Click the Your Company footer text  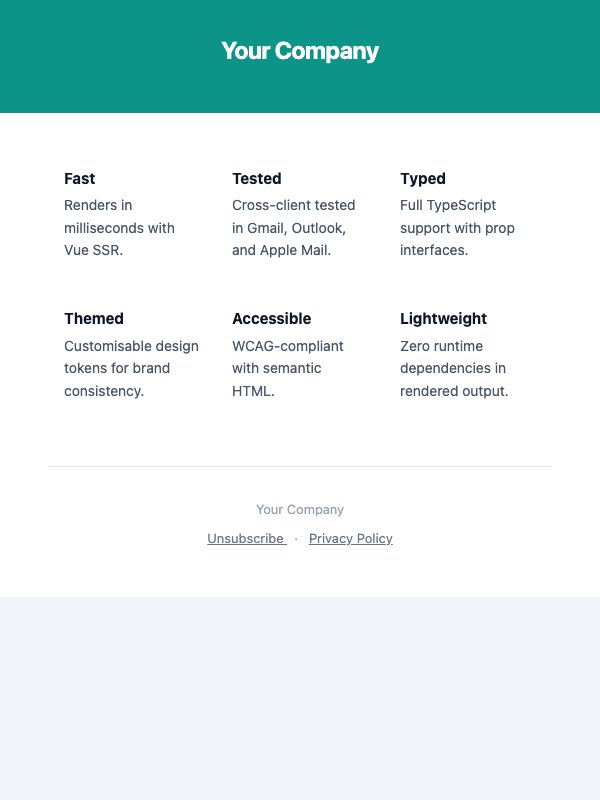(x=300, y=509)
